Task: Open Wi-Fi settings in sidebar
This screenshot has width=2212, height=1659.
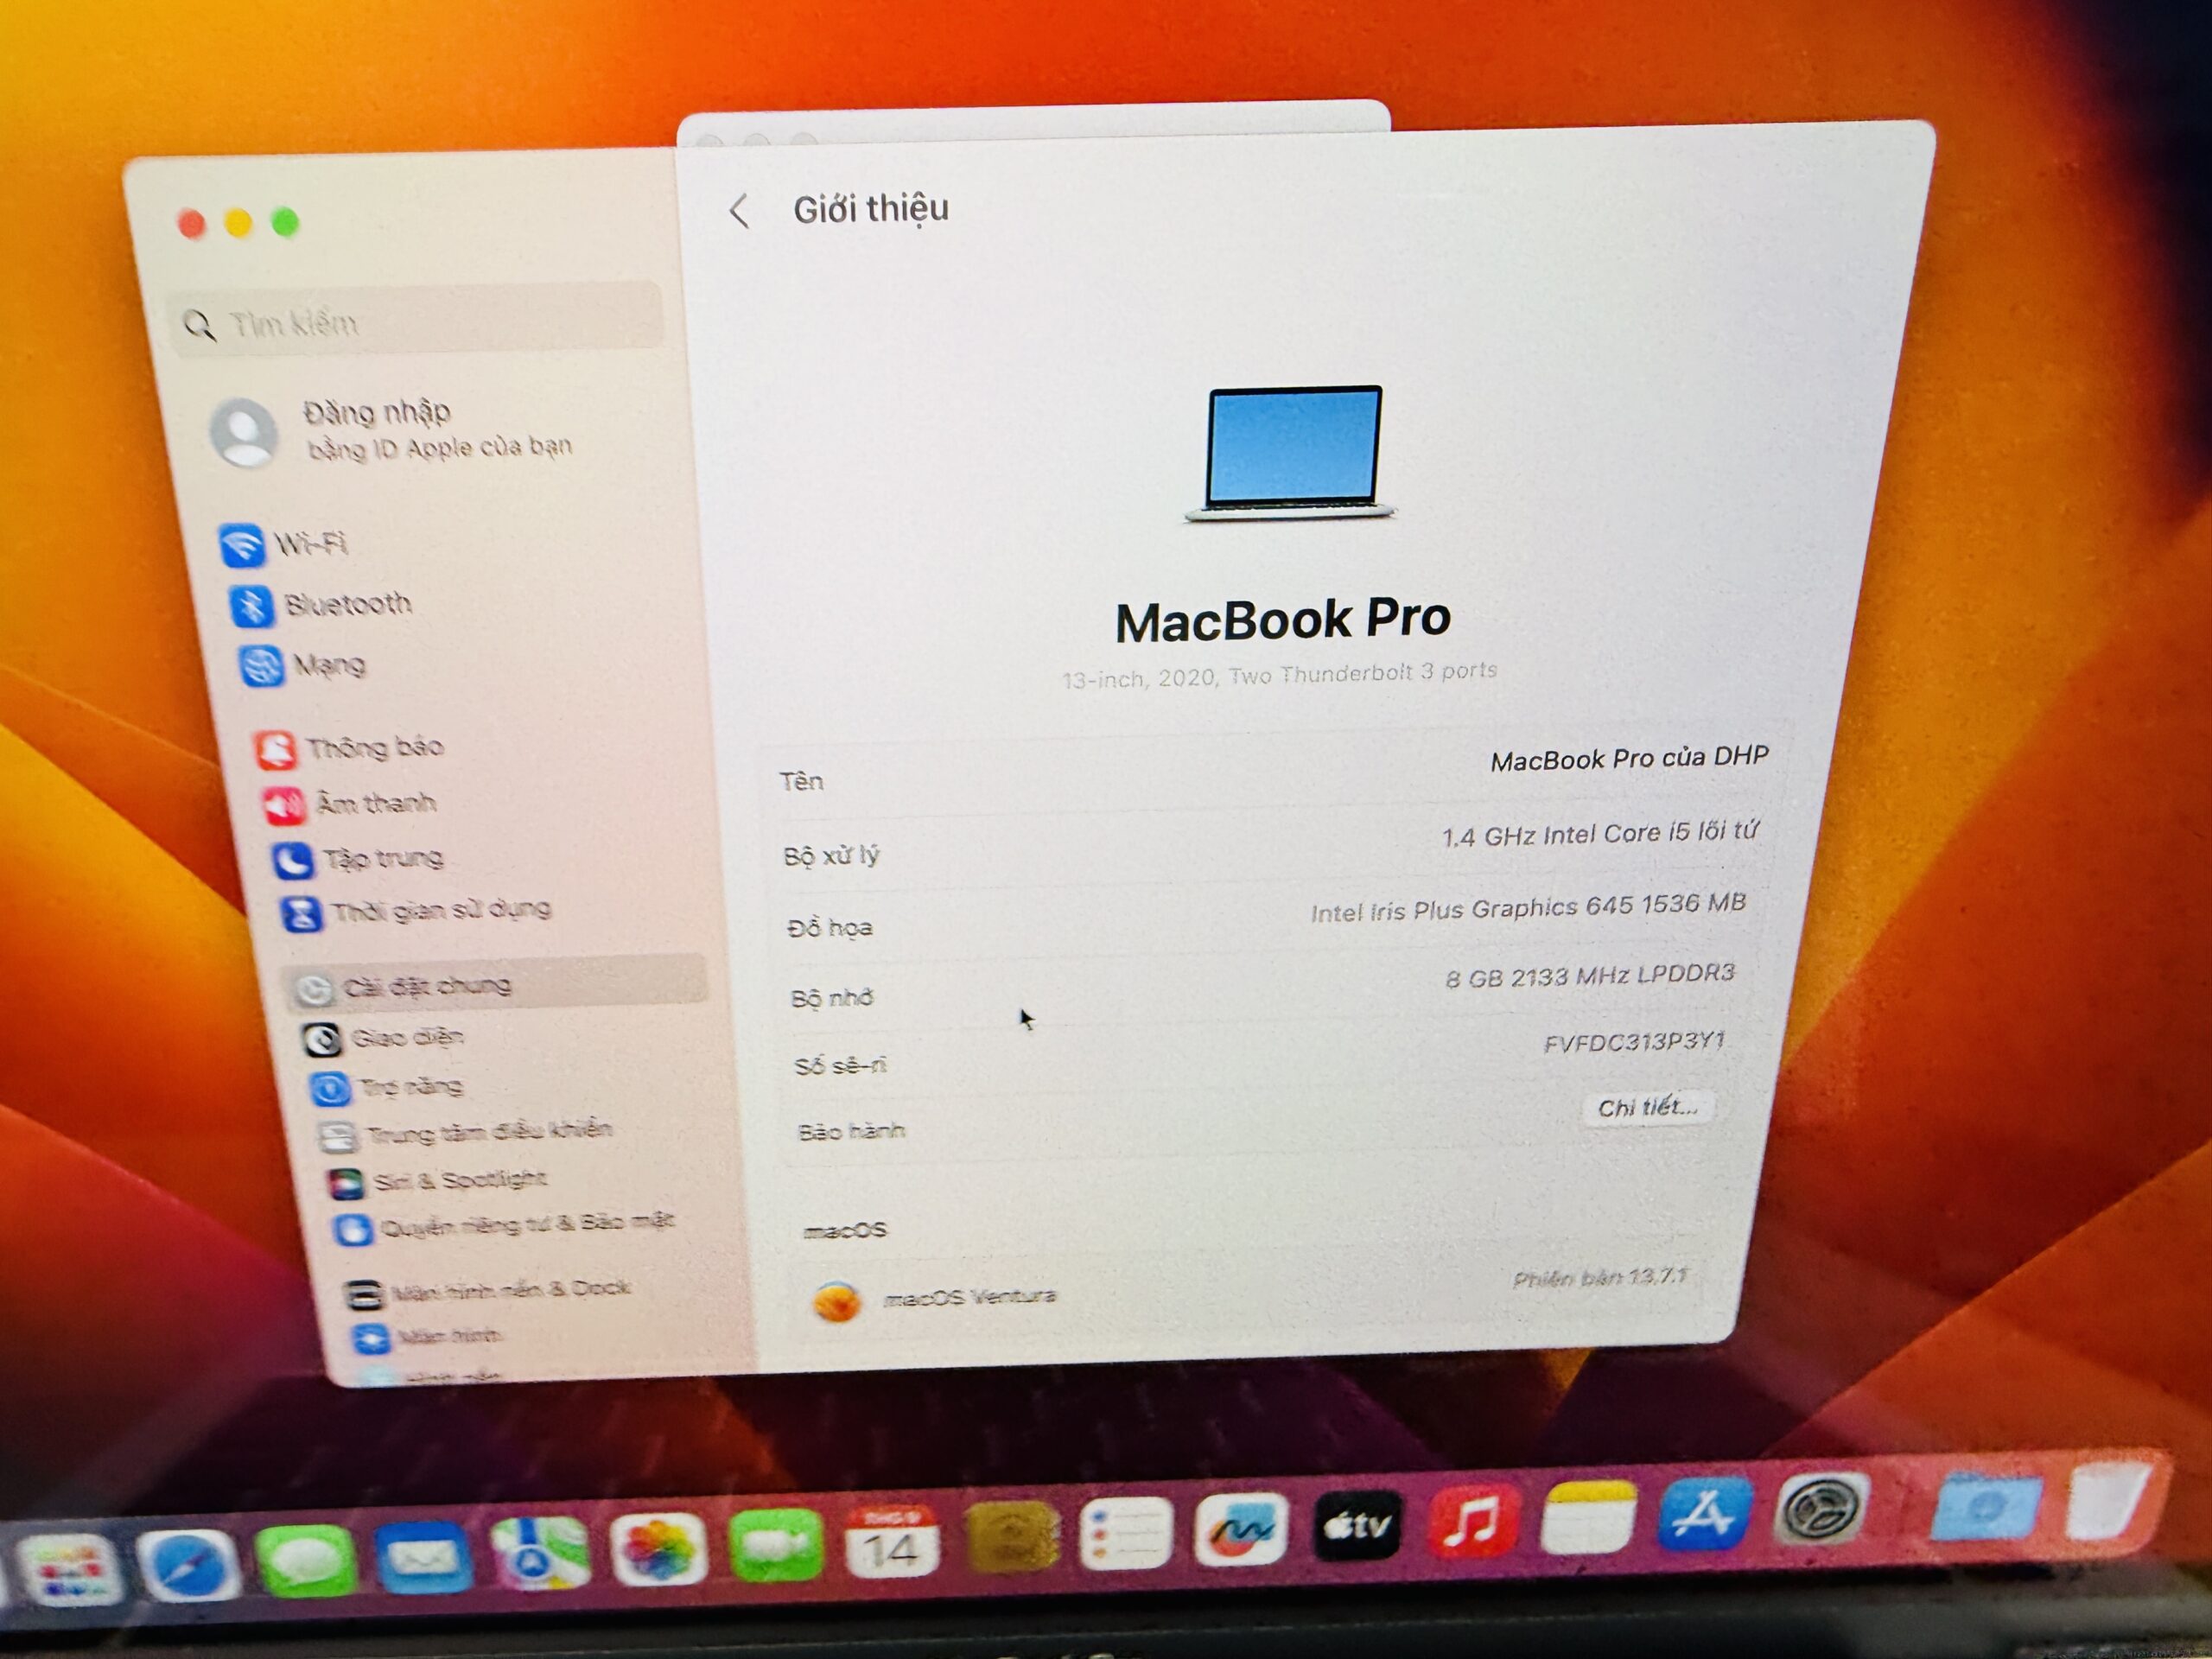Action: [x=285, y=545]
